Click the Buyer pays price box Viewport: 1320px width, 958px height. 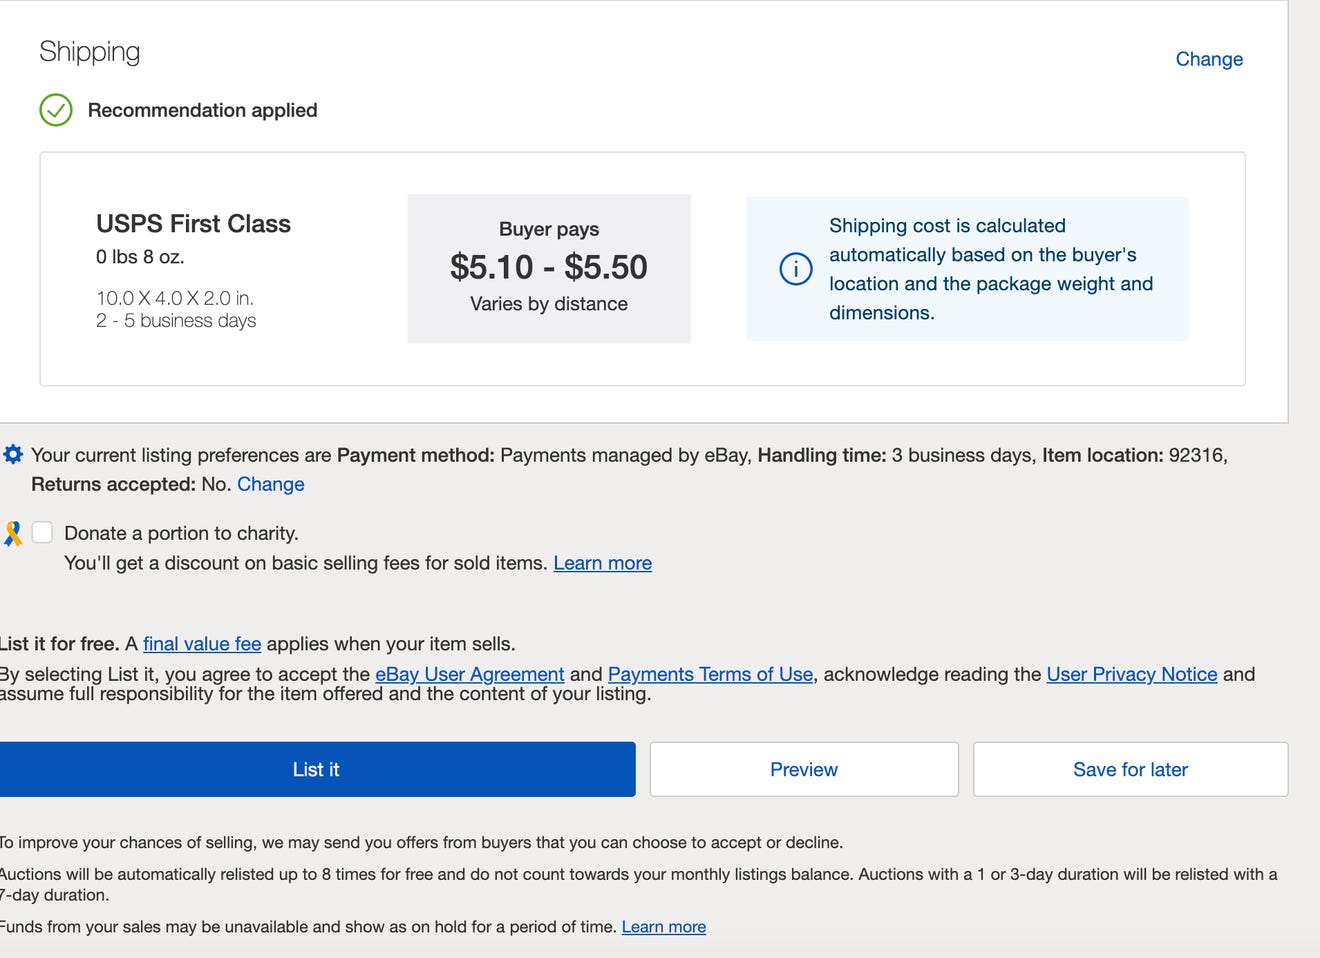pyautogui.click(x=548, y=268)
